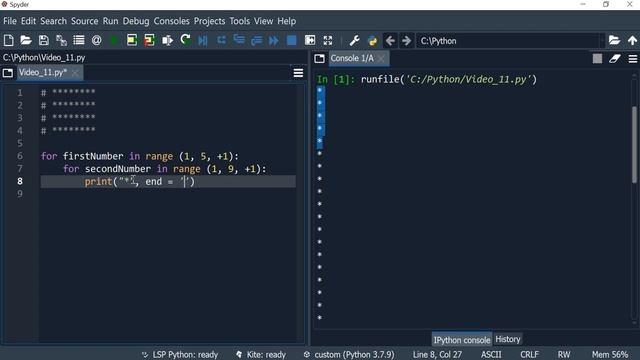Save all files toolbar icon
Screen dimensions: 640x360
tap(61, 40)
